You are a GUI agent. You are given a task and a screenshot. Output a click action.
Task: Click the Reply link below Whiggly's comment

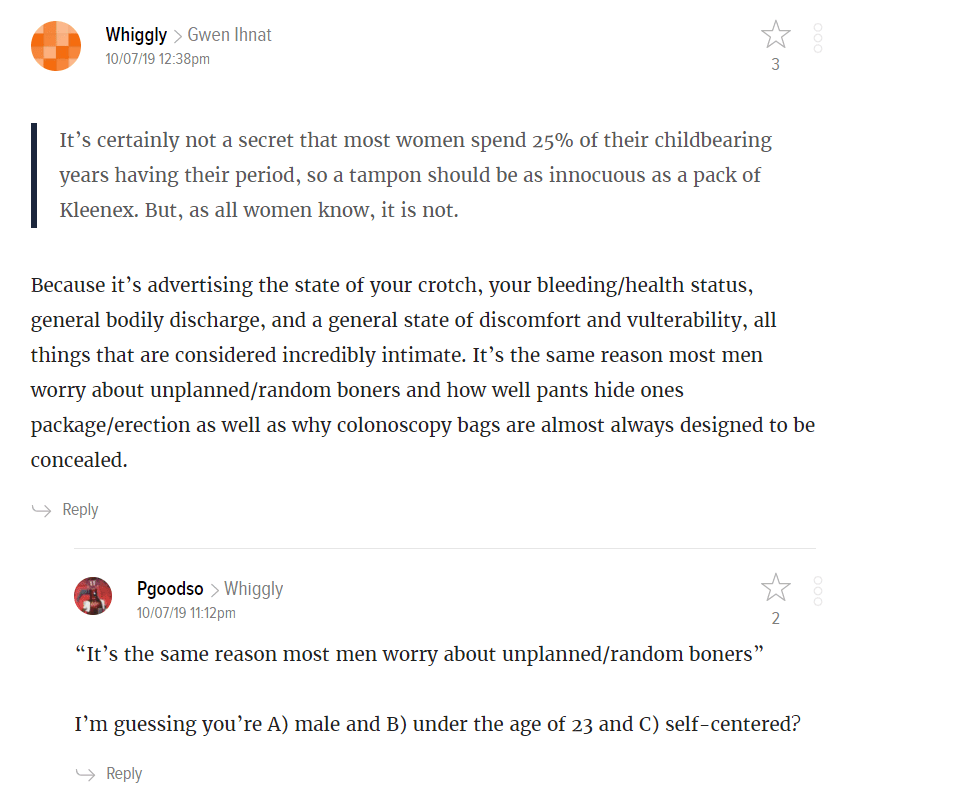pyautogui.click(x=80, y=510)
